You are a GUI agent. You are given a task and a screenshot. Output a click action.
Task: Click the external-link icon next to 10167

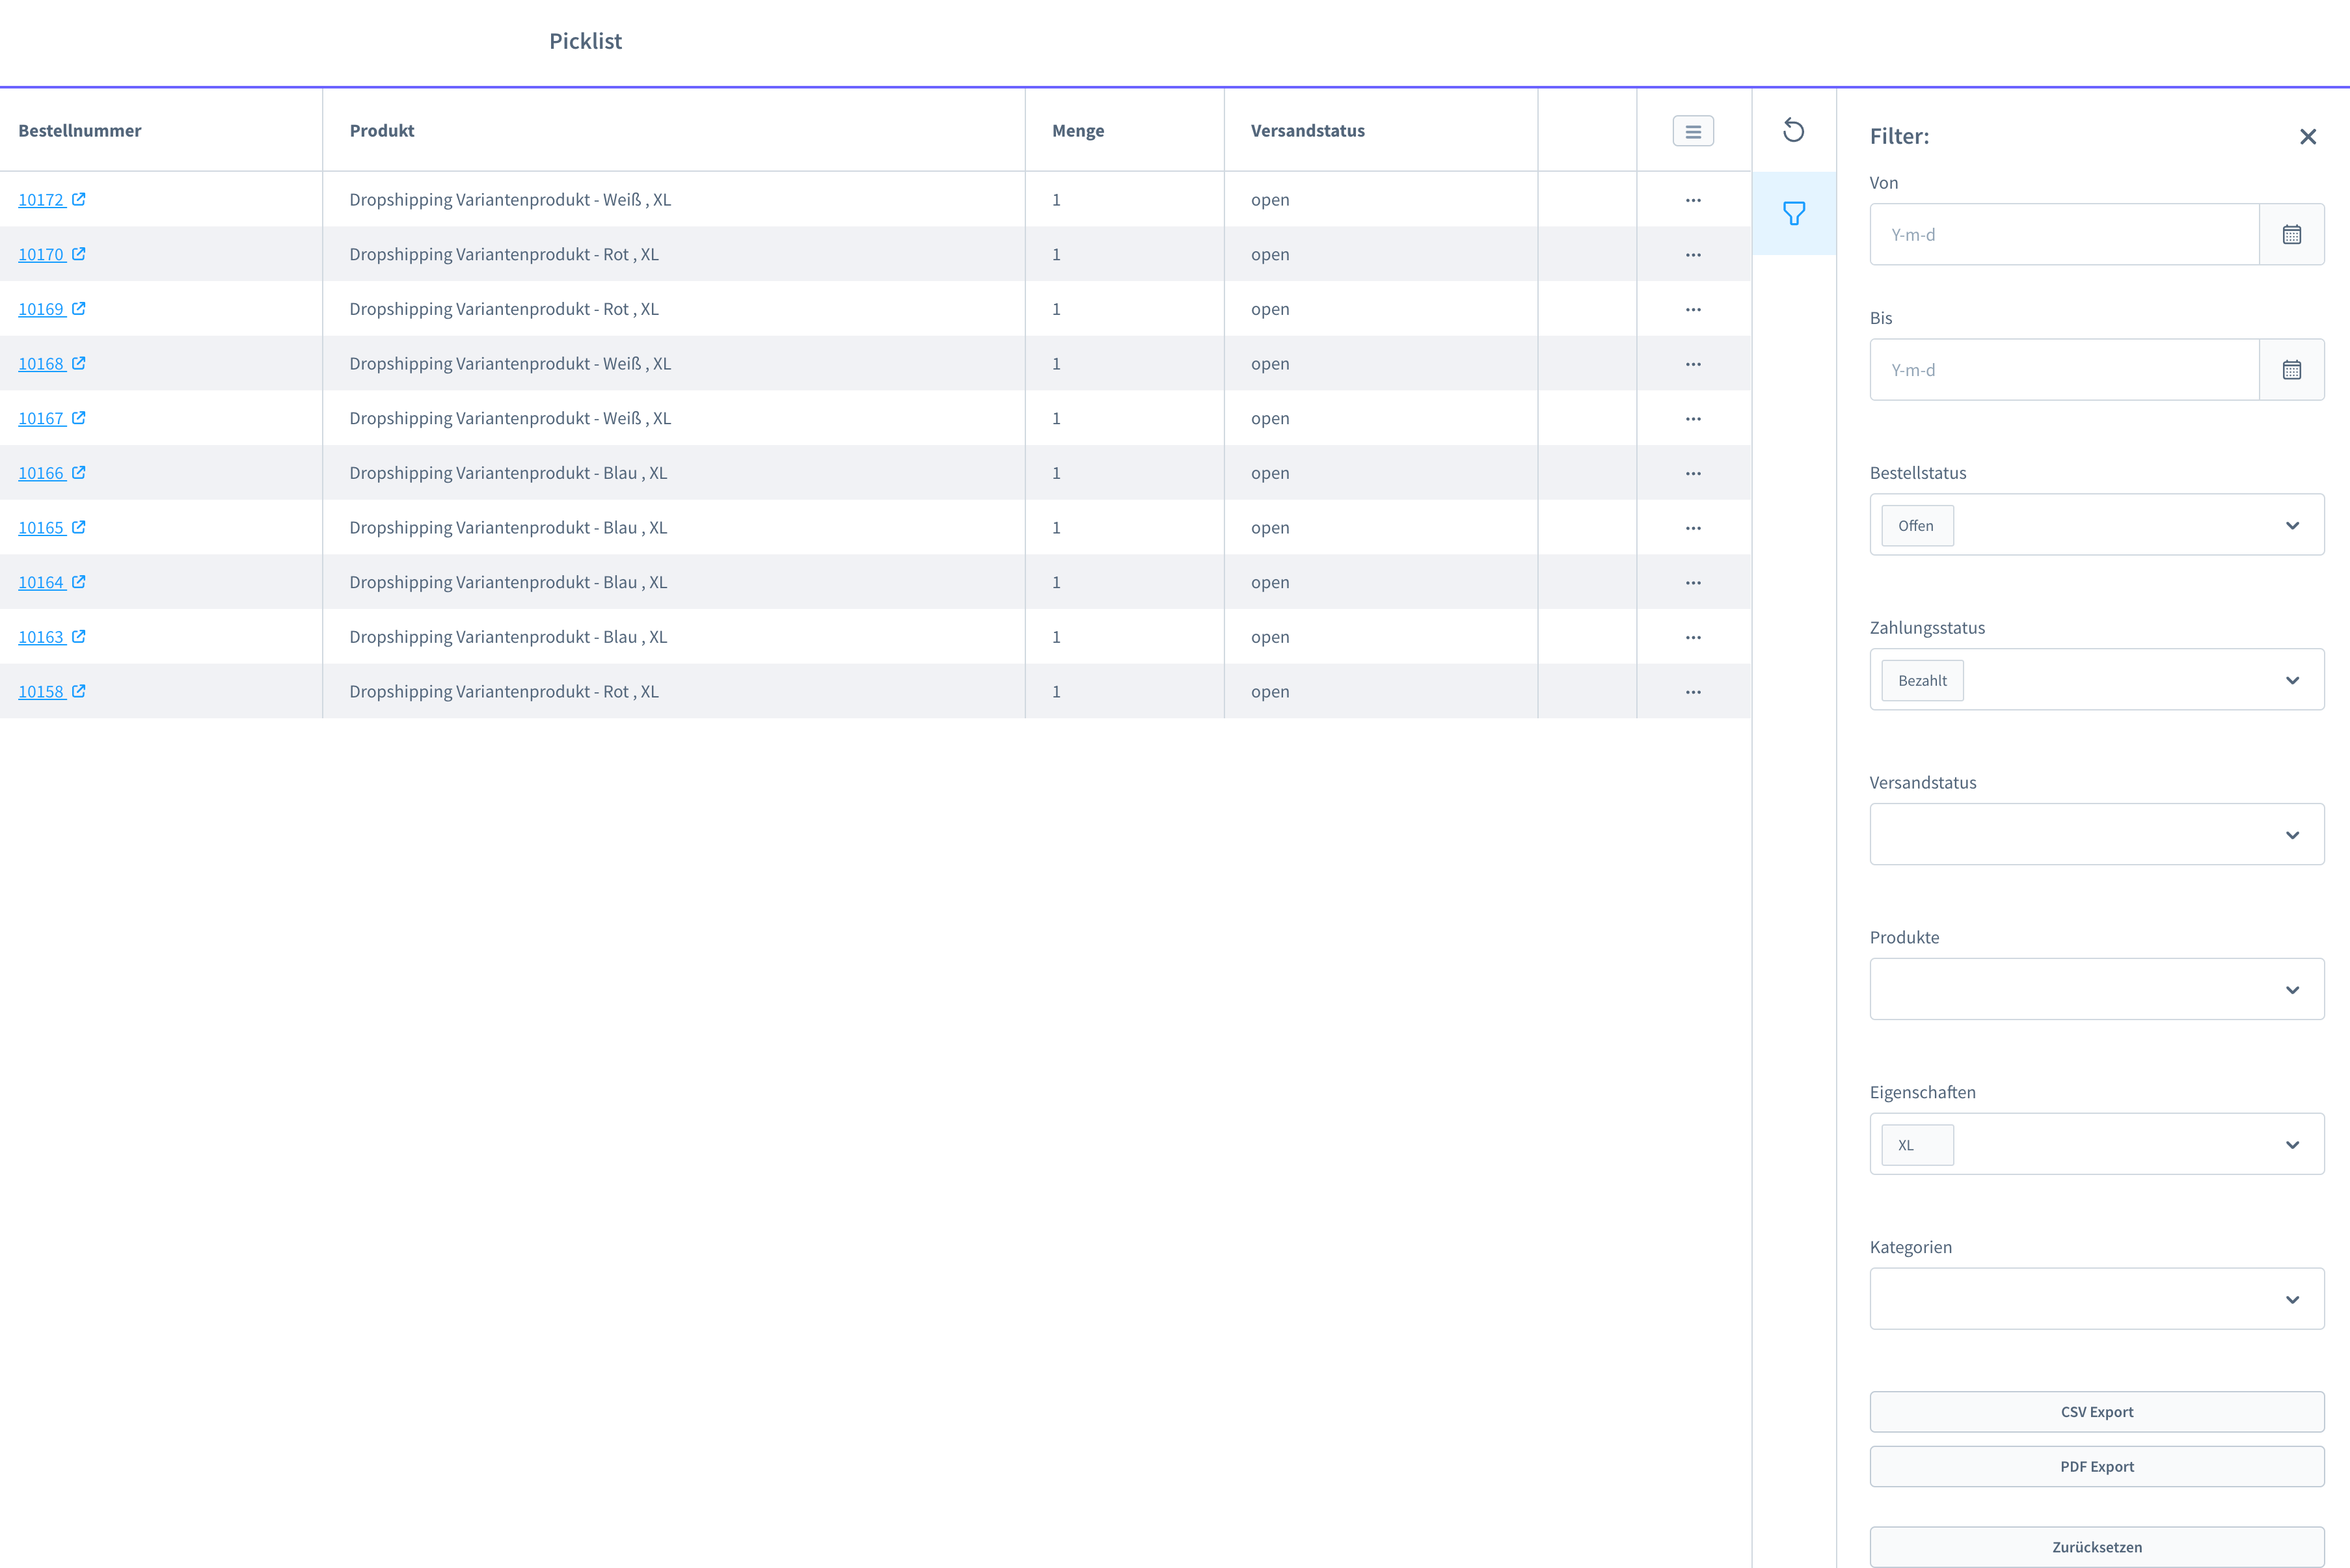click(79, 418)
